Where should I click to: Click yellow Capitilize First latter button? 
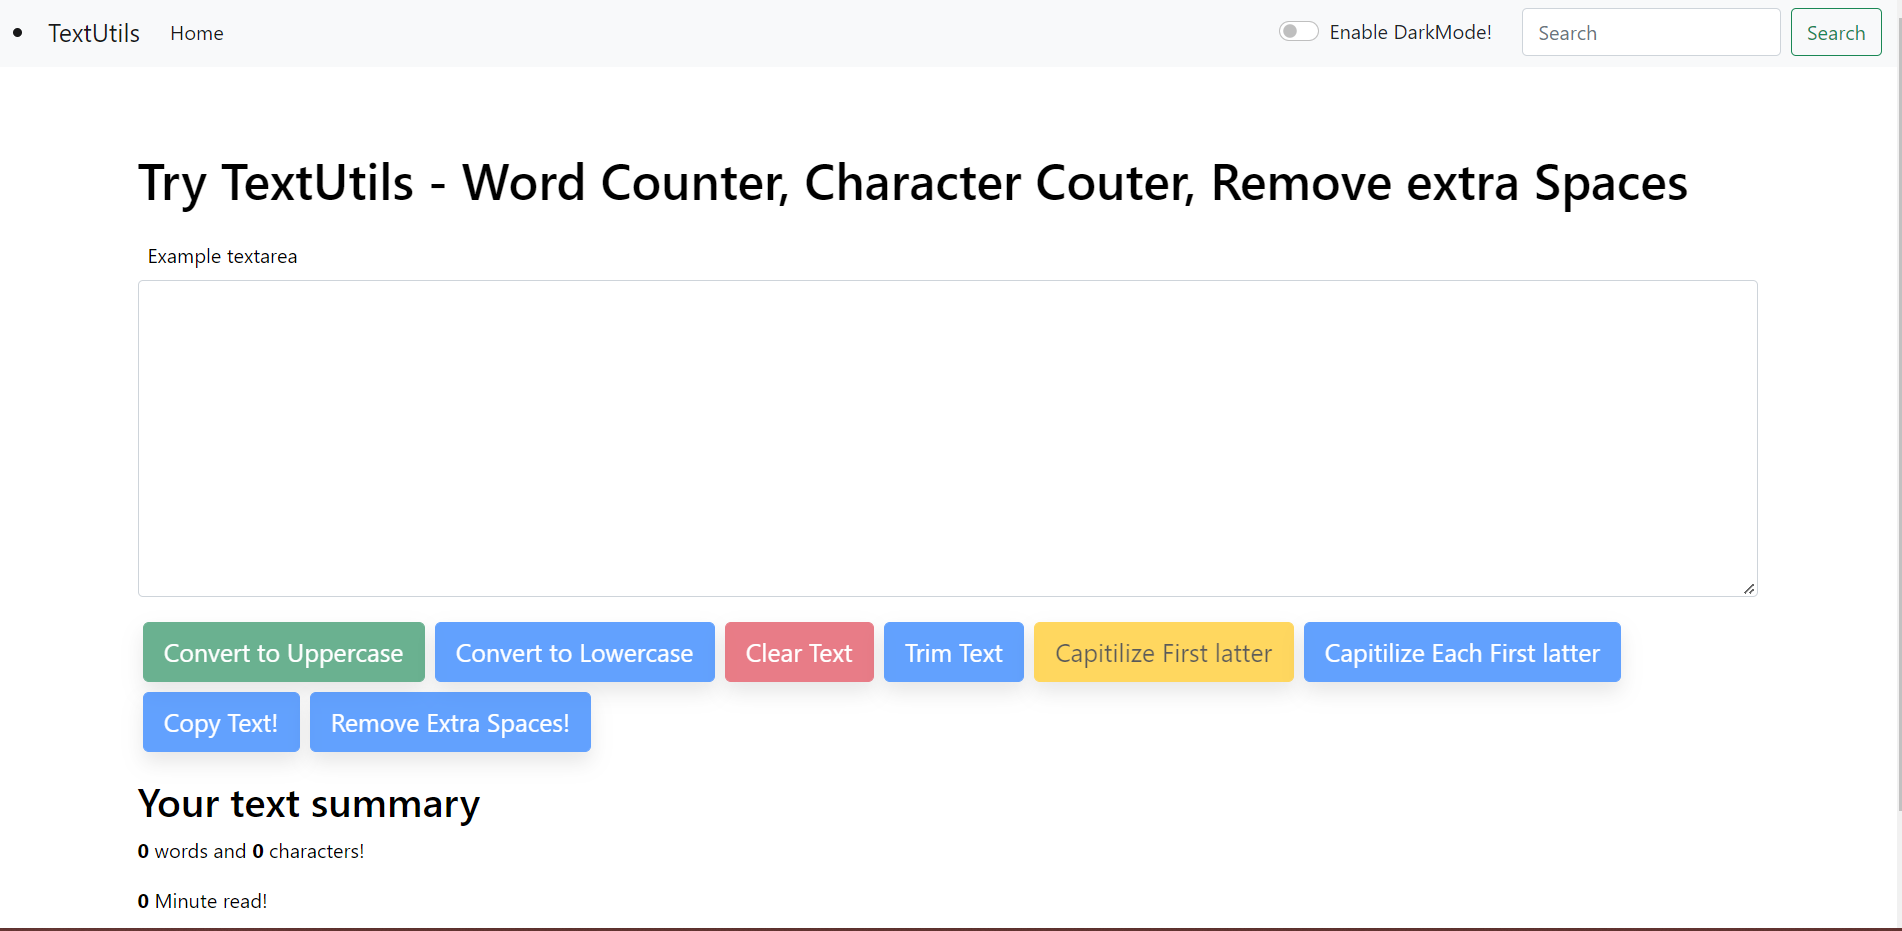pyautogui.click(x=1163, y=653)
